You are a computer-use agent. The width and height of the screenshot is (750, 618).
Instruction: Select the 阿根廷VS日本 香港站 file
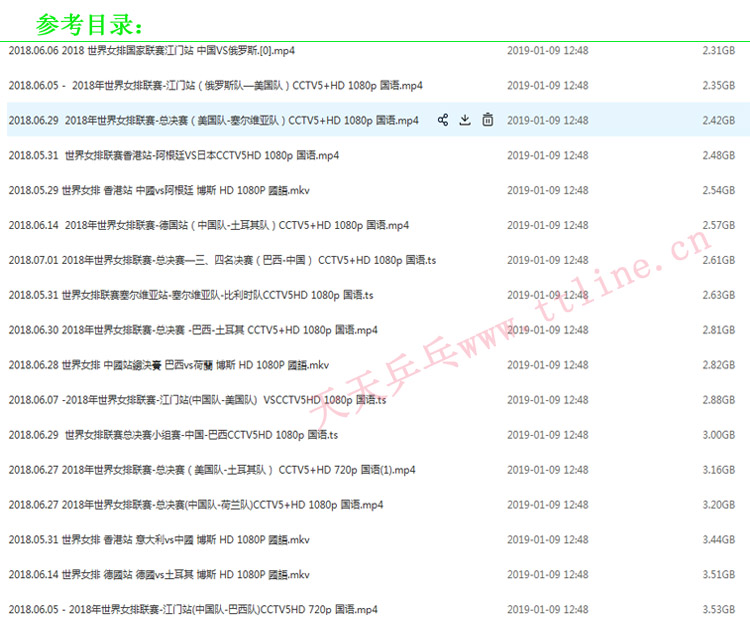(x=174, y=155)
